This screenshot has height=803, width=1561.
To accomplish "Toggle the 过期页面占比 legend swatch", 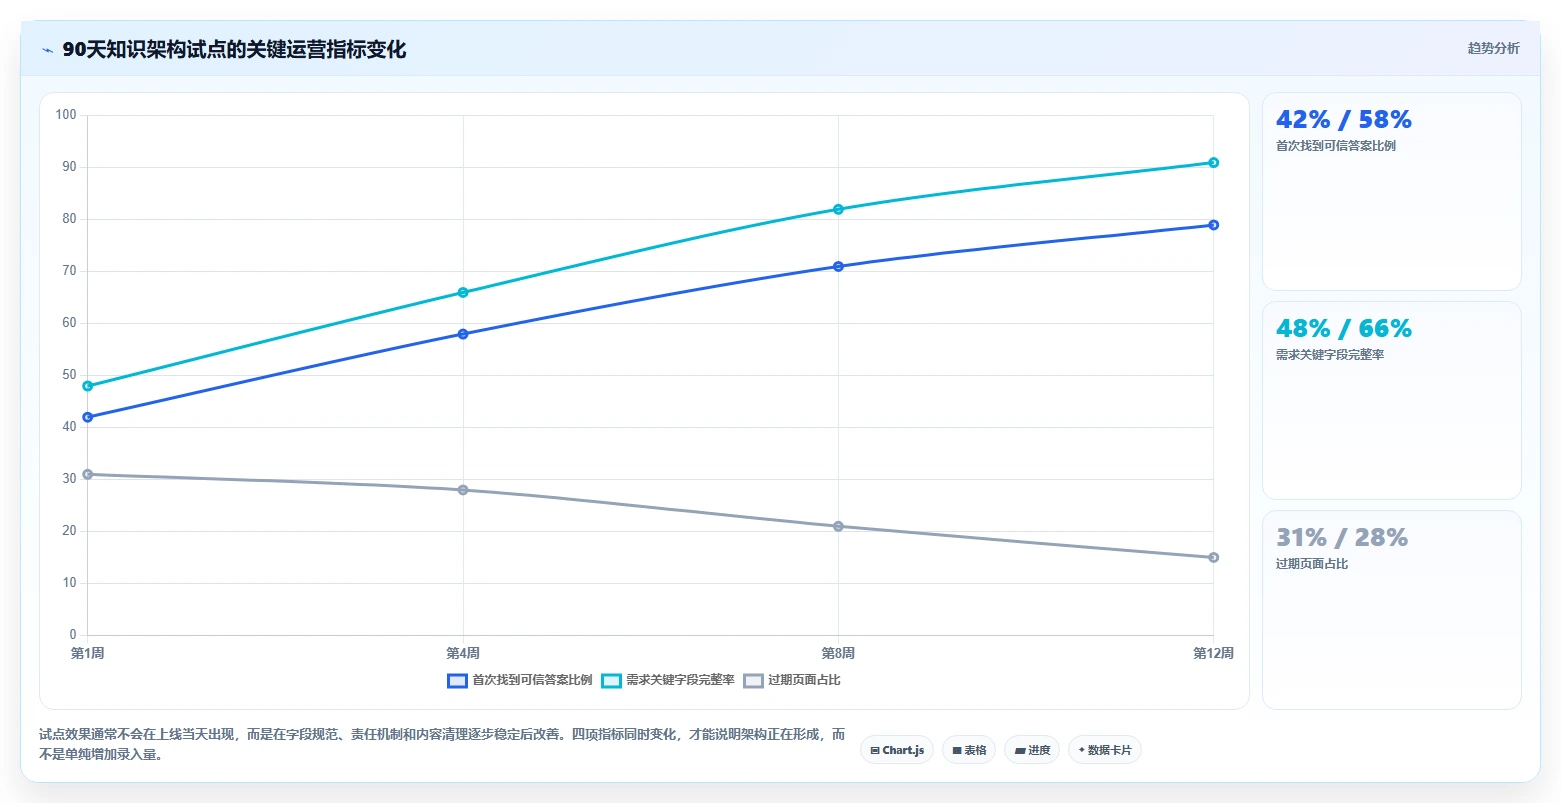I will tap(753, 681).
